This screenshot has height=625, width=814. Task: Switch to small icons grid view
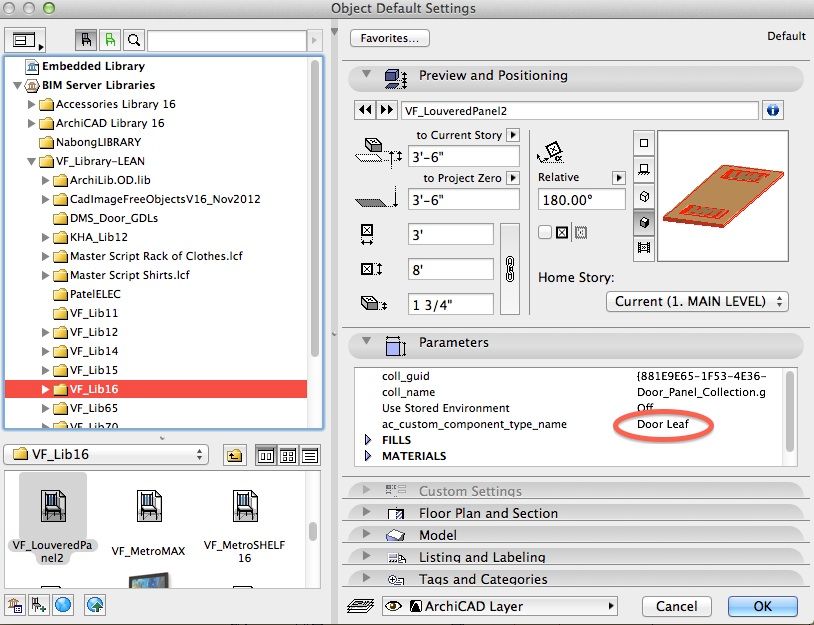pos(288,456)
